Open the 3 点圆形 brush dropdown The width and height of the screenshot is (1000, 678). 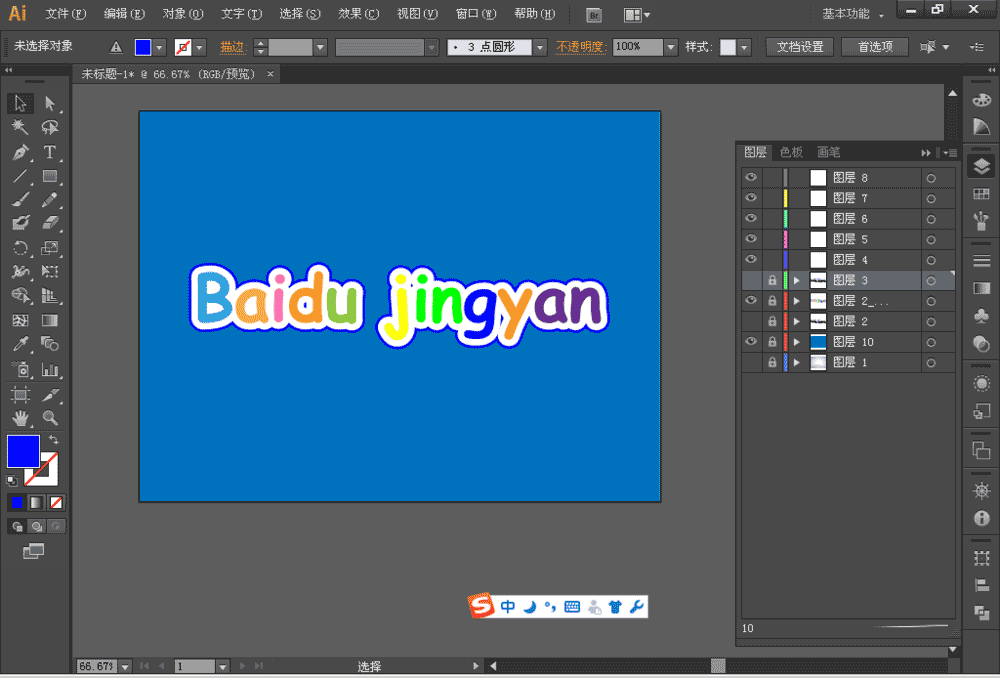540,47
